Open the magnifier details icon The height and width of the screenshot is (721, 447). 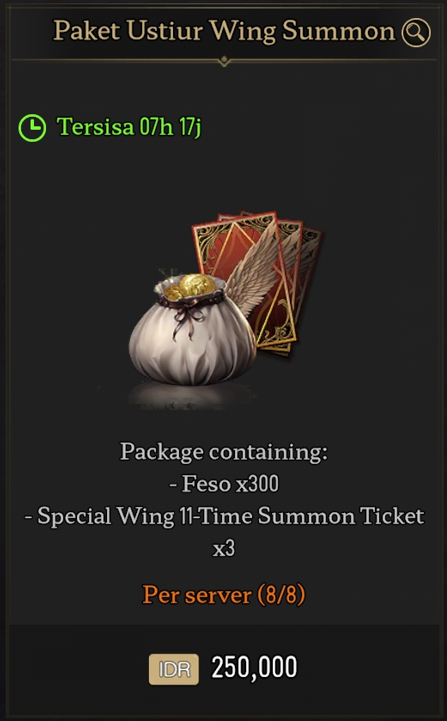[416, 32]
